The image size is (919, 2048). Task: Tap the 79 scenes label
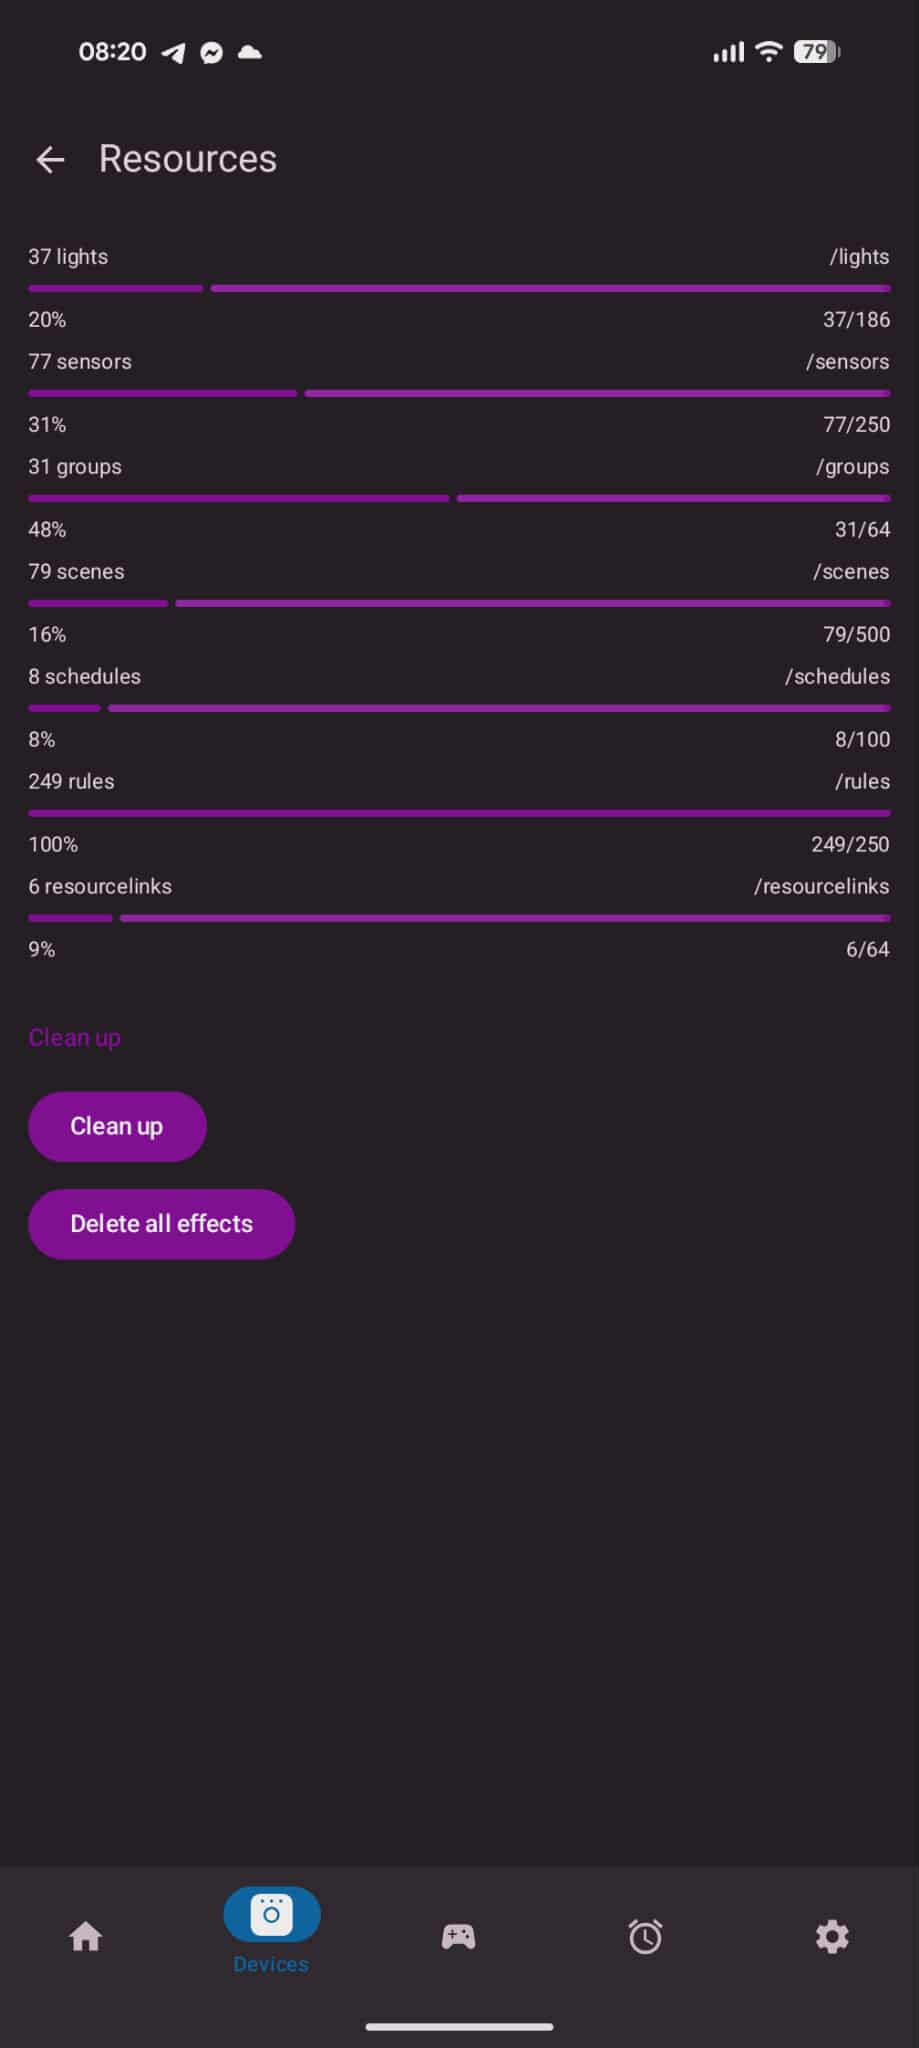coord(76,572)
